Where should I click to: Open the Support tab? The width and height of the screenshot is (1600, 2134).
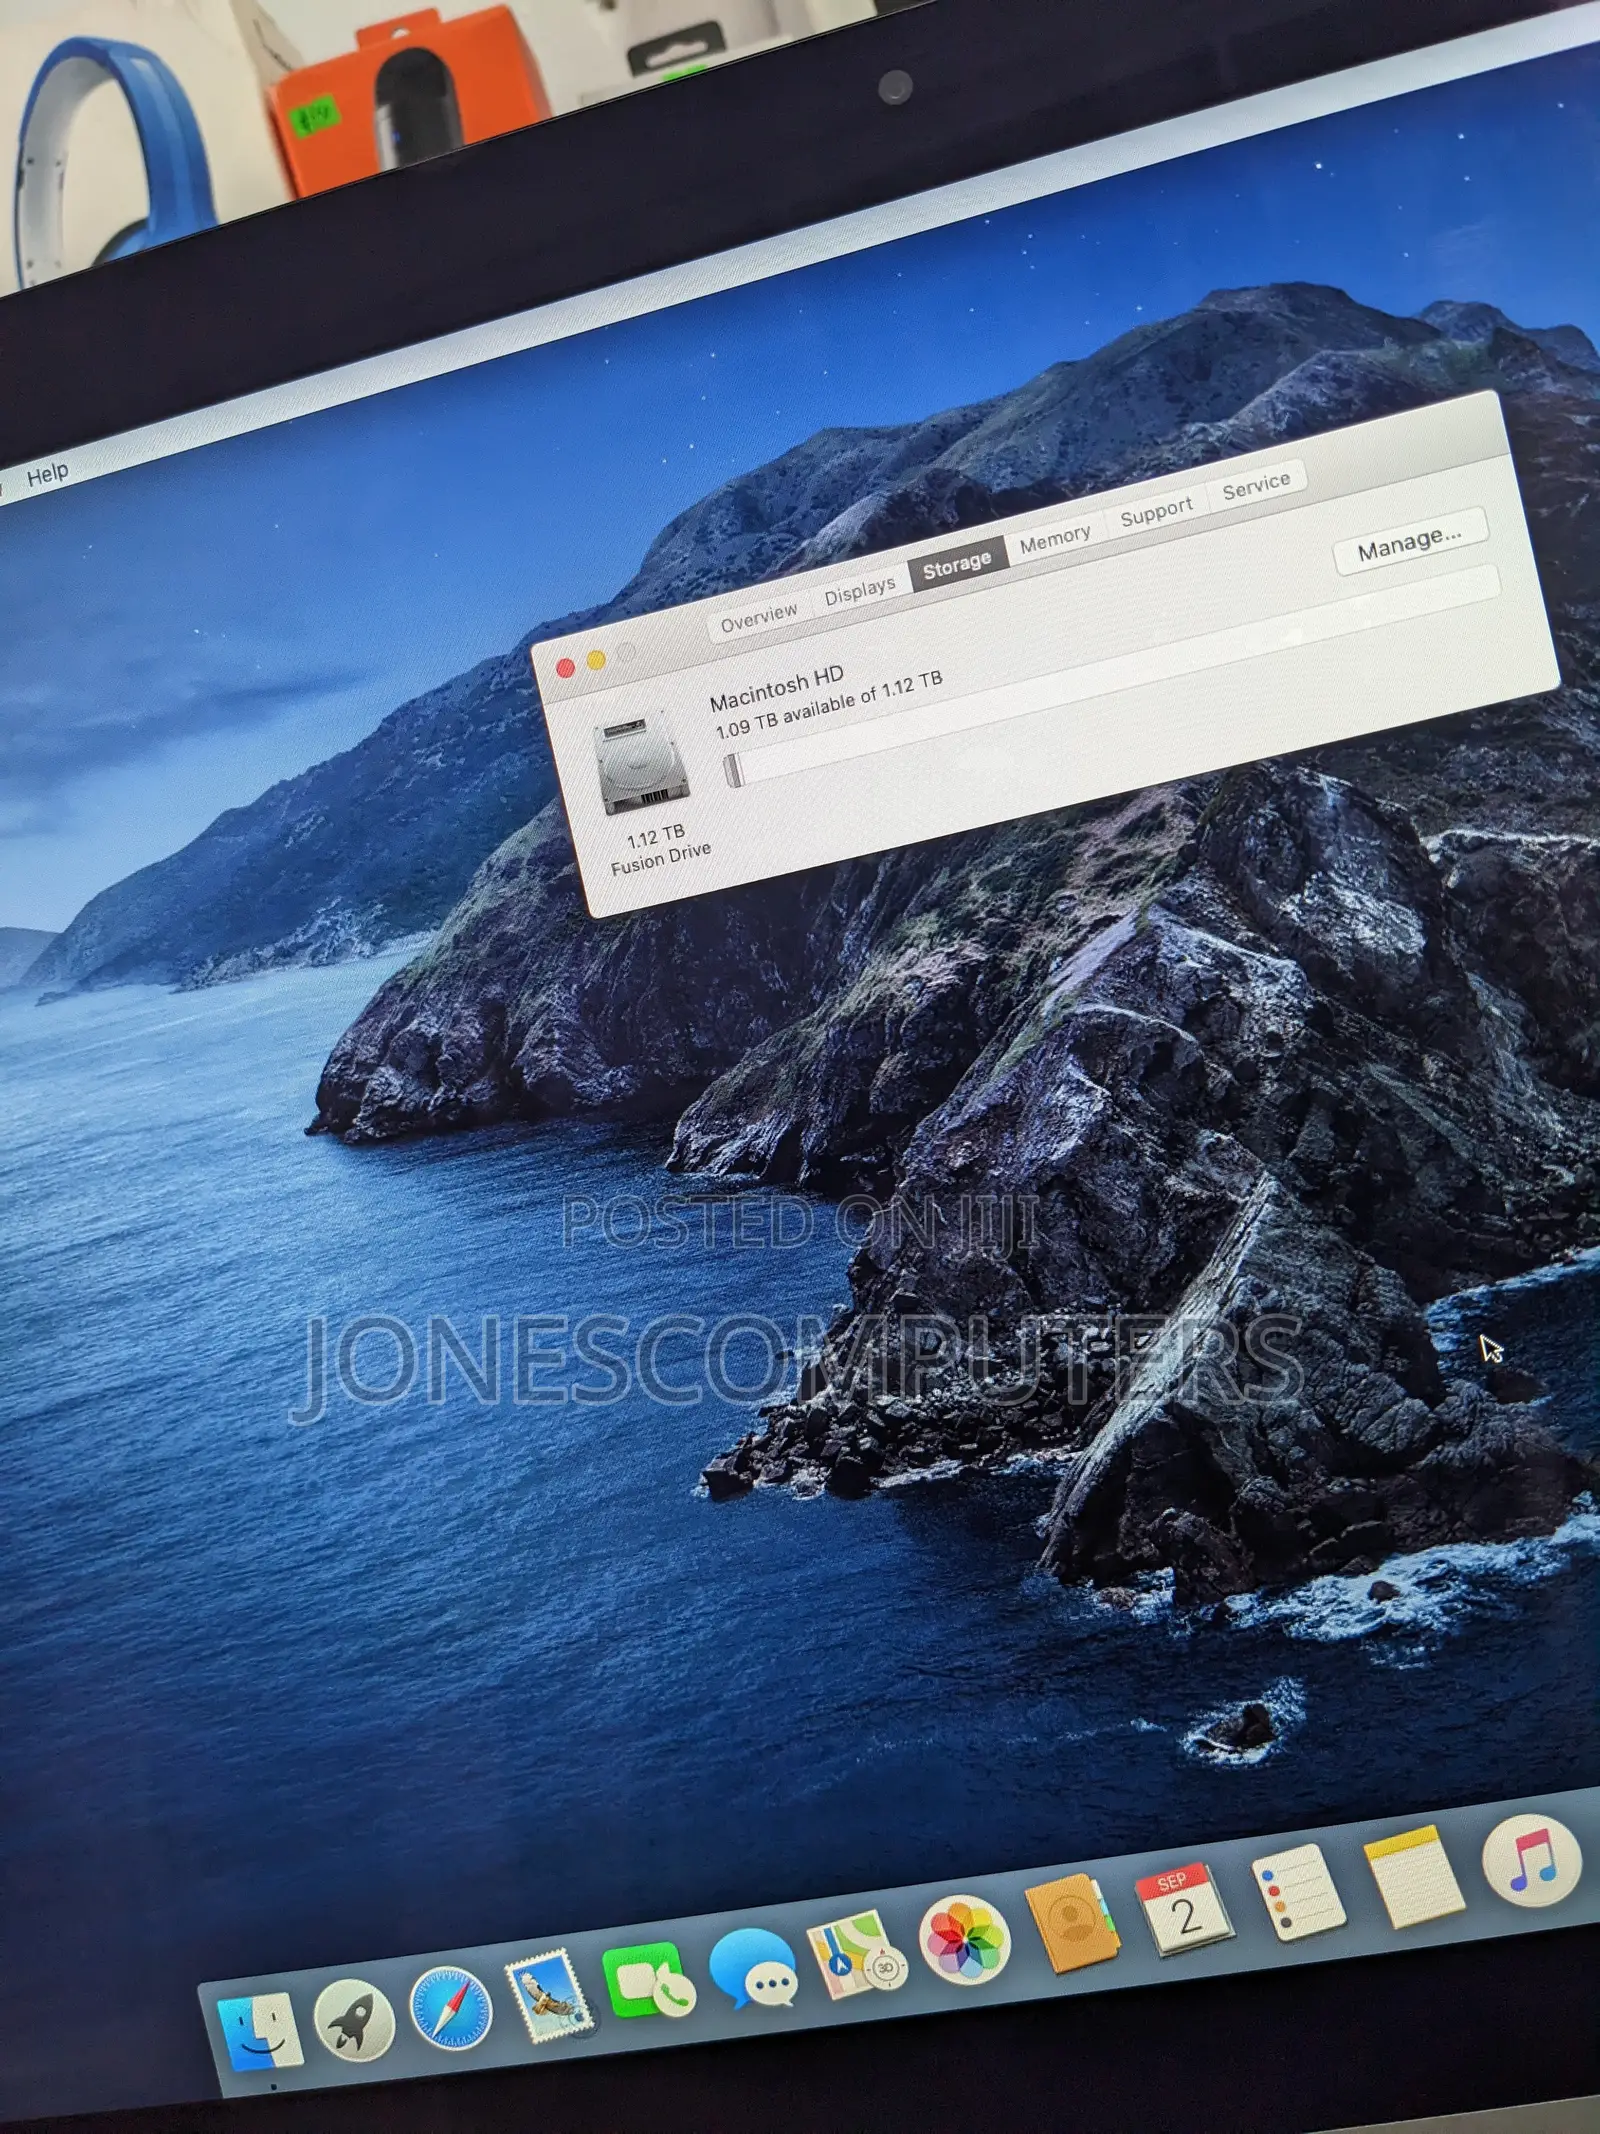click(x=1156, y=513)
